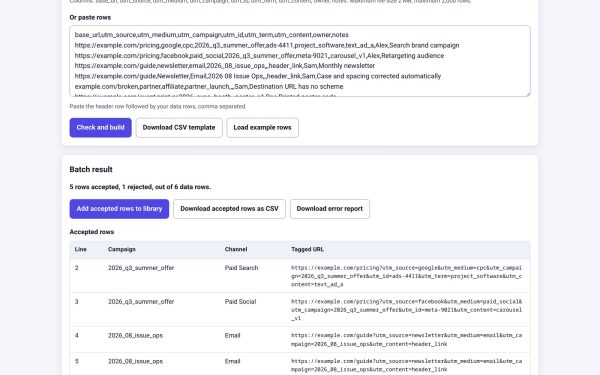
Task: Download the error report
Action: 329,209
